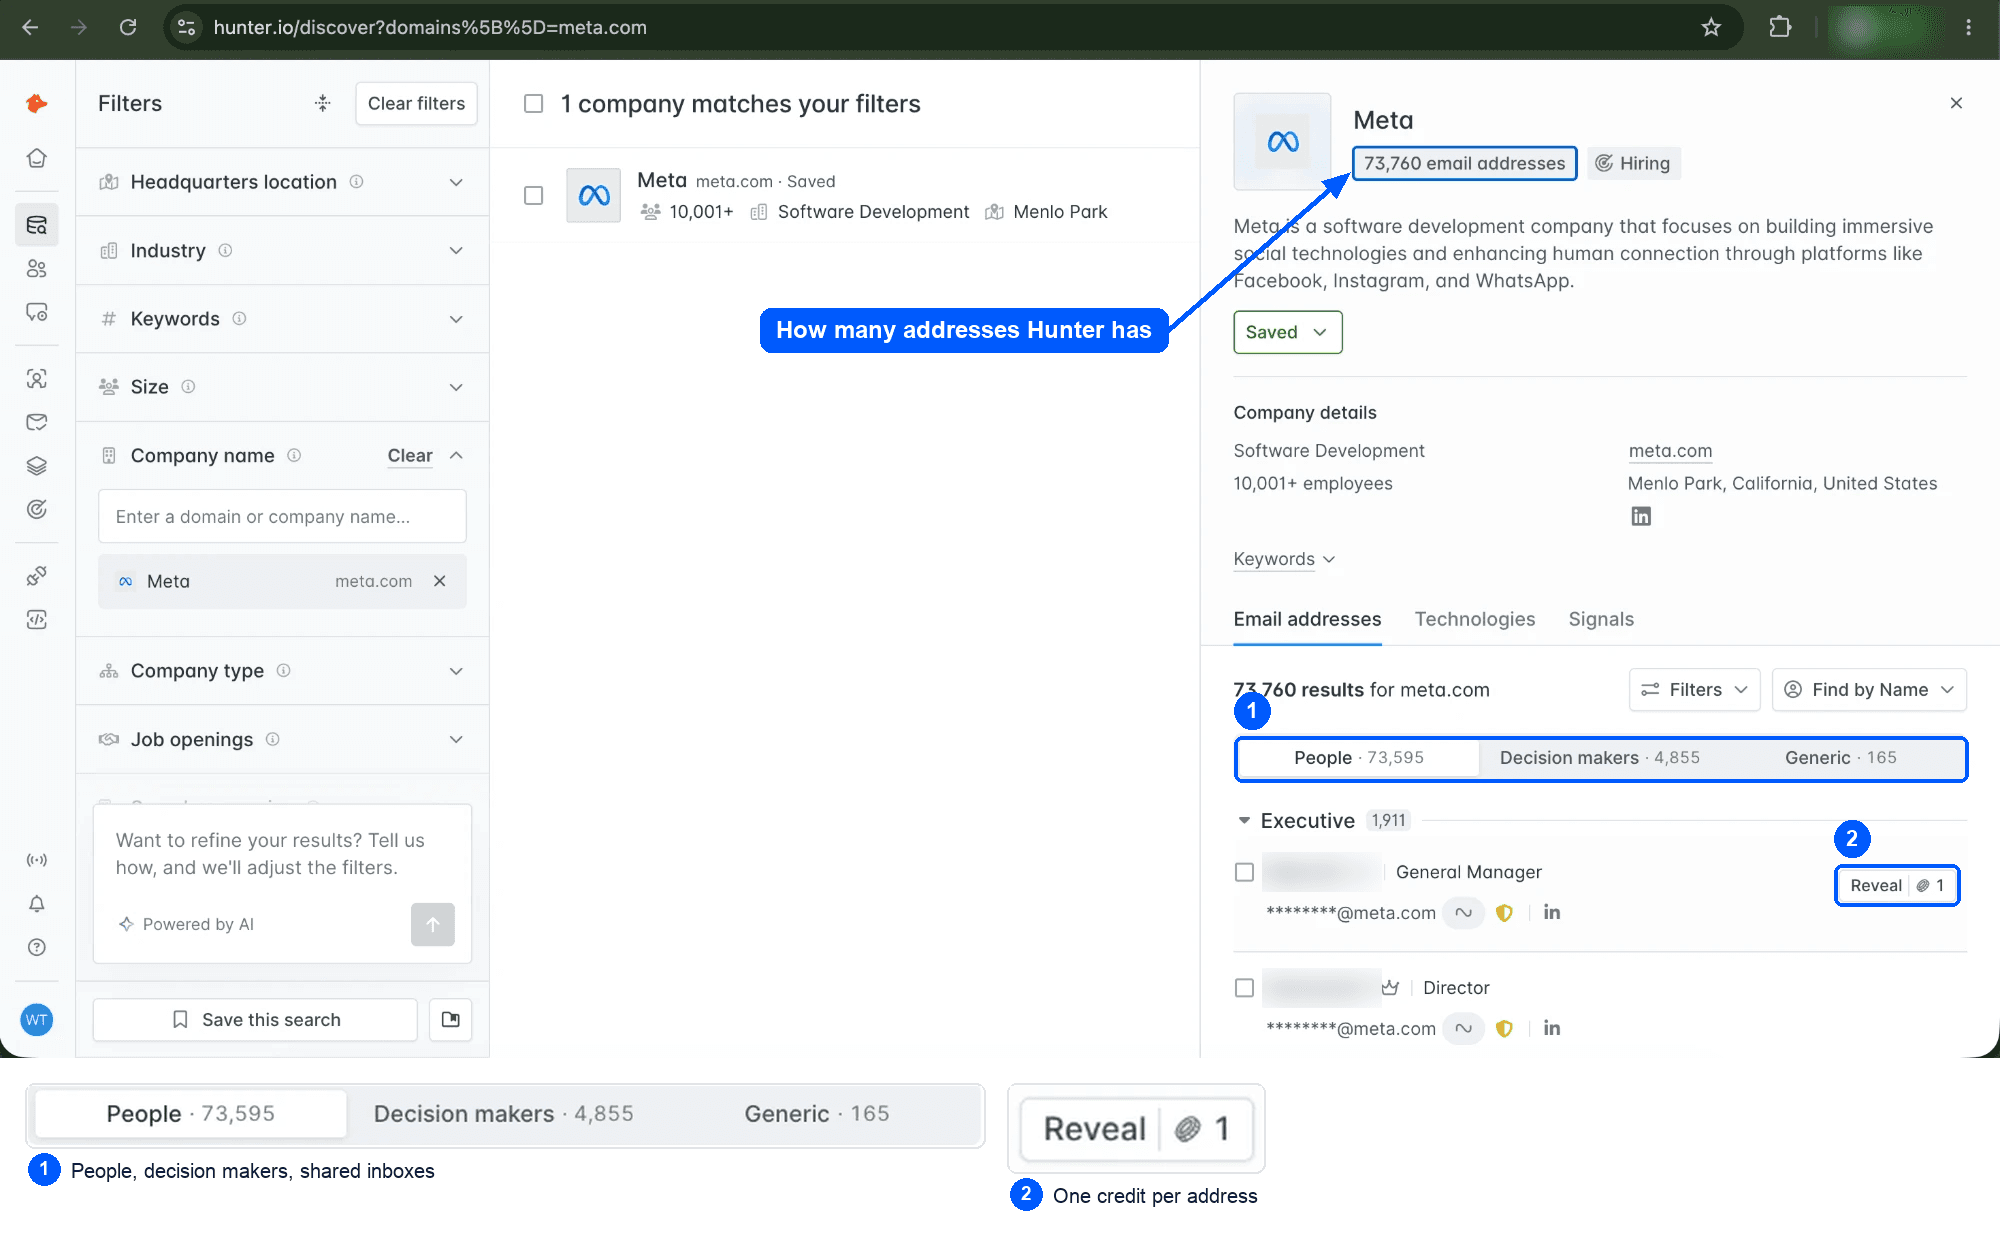Open the help question mark icon
Screen dimensions: 2000x1242
37,947
